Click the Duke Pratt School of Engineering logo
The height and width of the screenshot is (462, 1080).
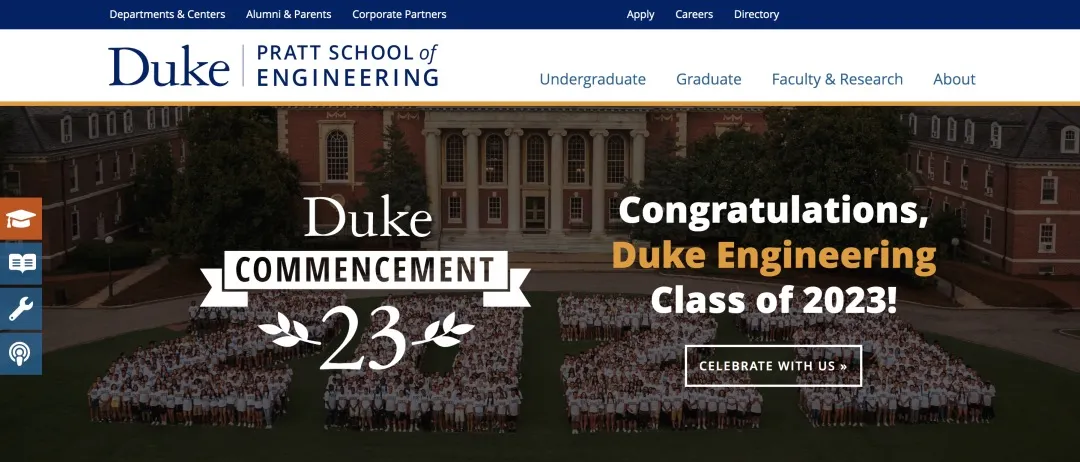[x=273, y=66]
